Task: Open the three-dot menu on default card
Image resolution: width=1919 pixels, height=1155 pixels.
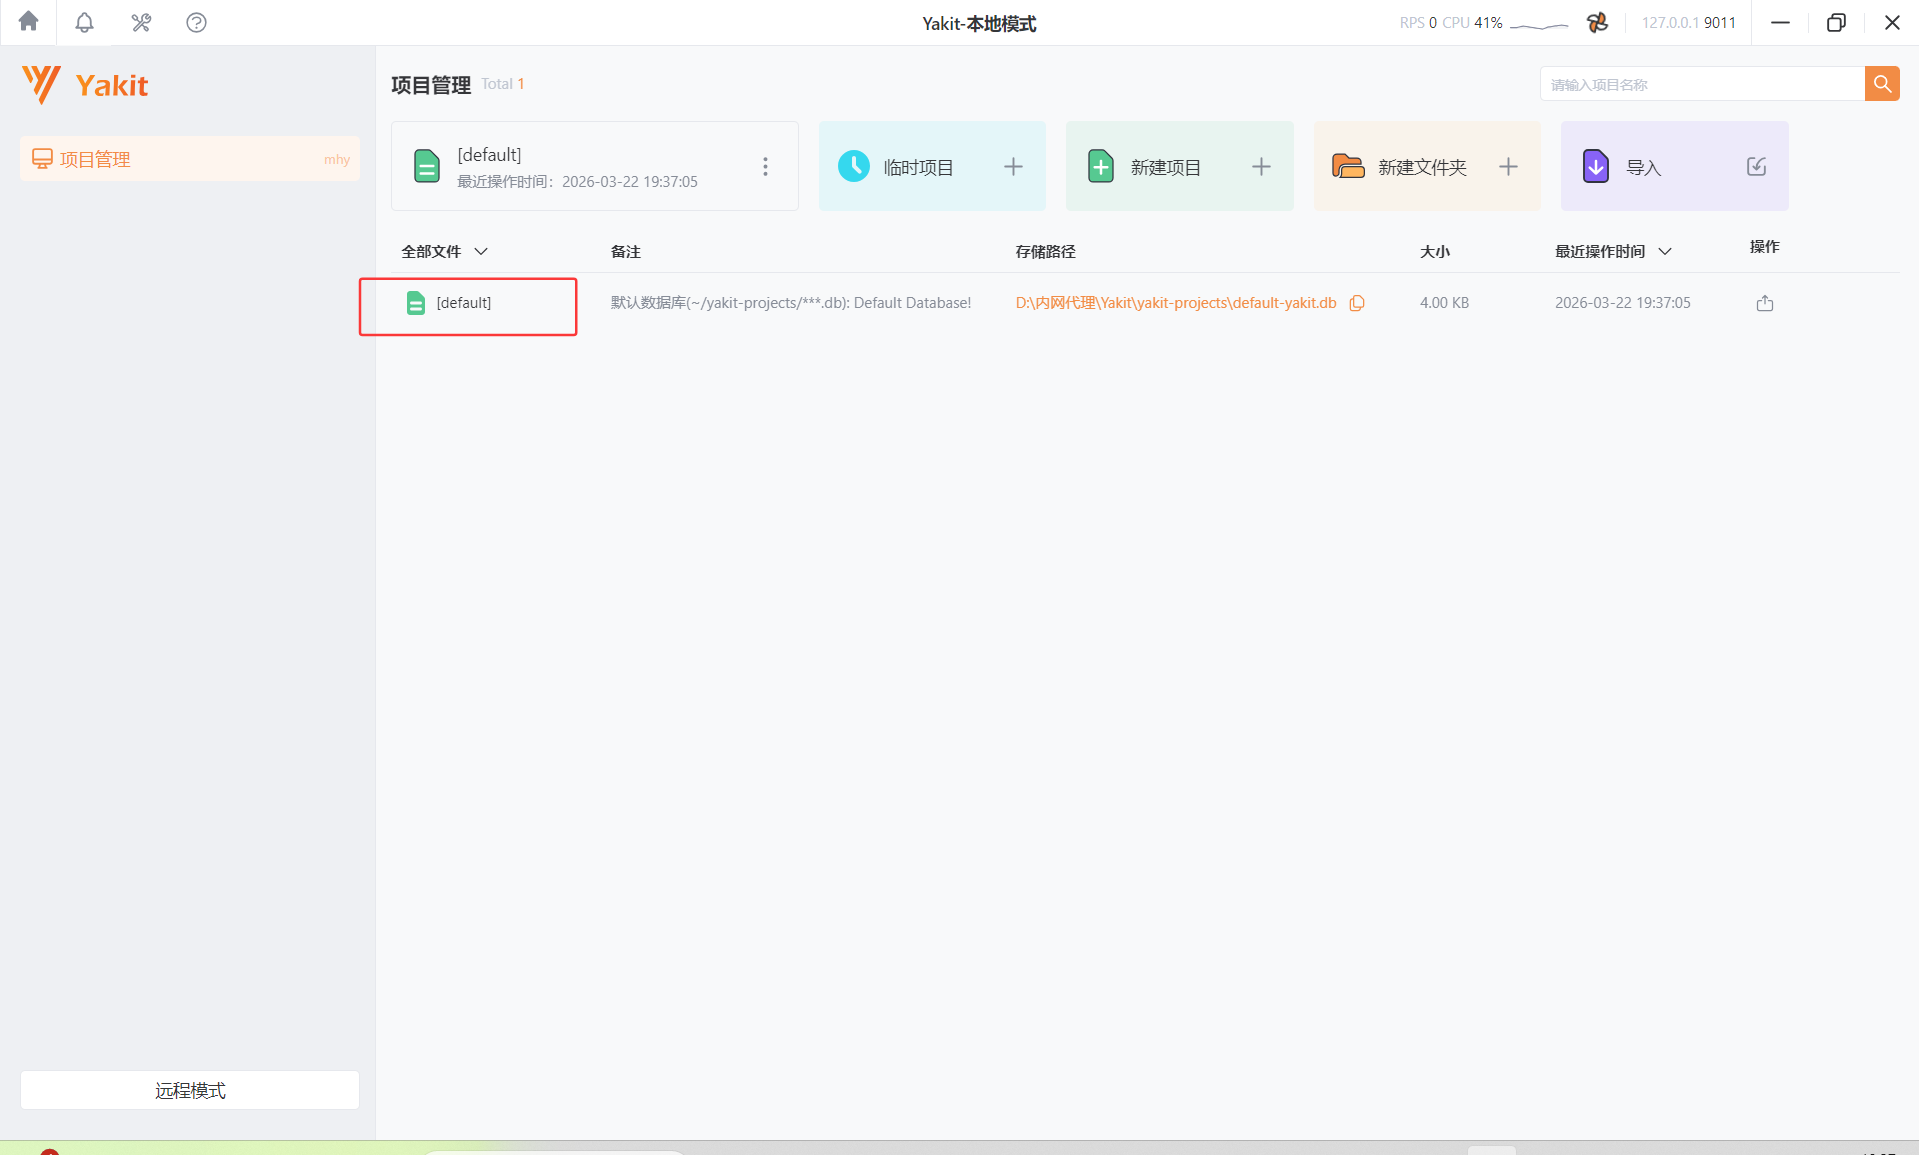Action: coord(765,167)
